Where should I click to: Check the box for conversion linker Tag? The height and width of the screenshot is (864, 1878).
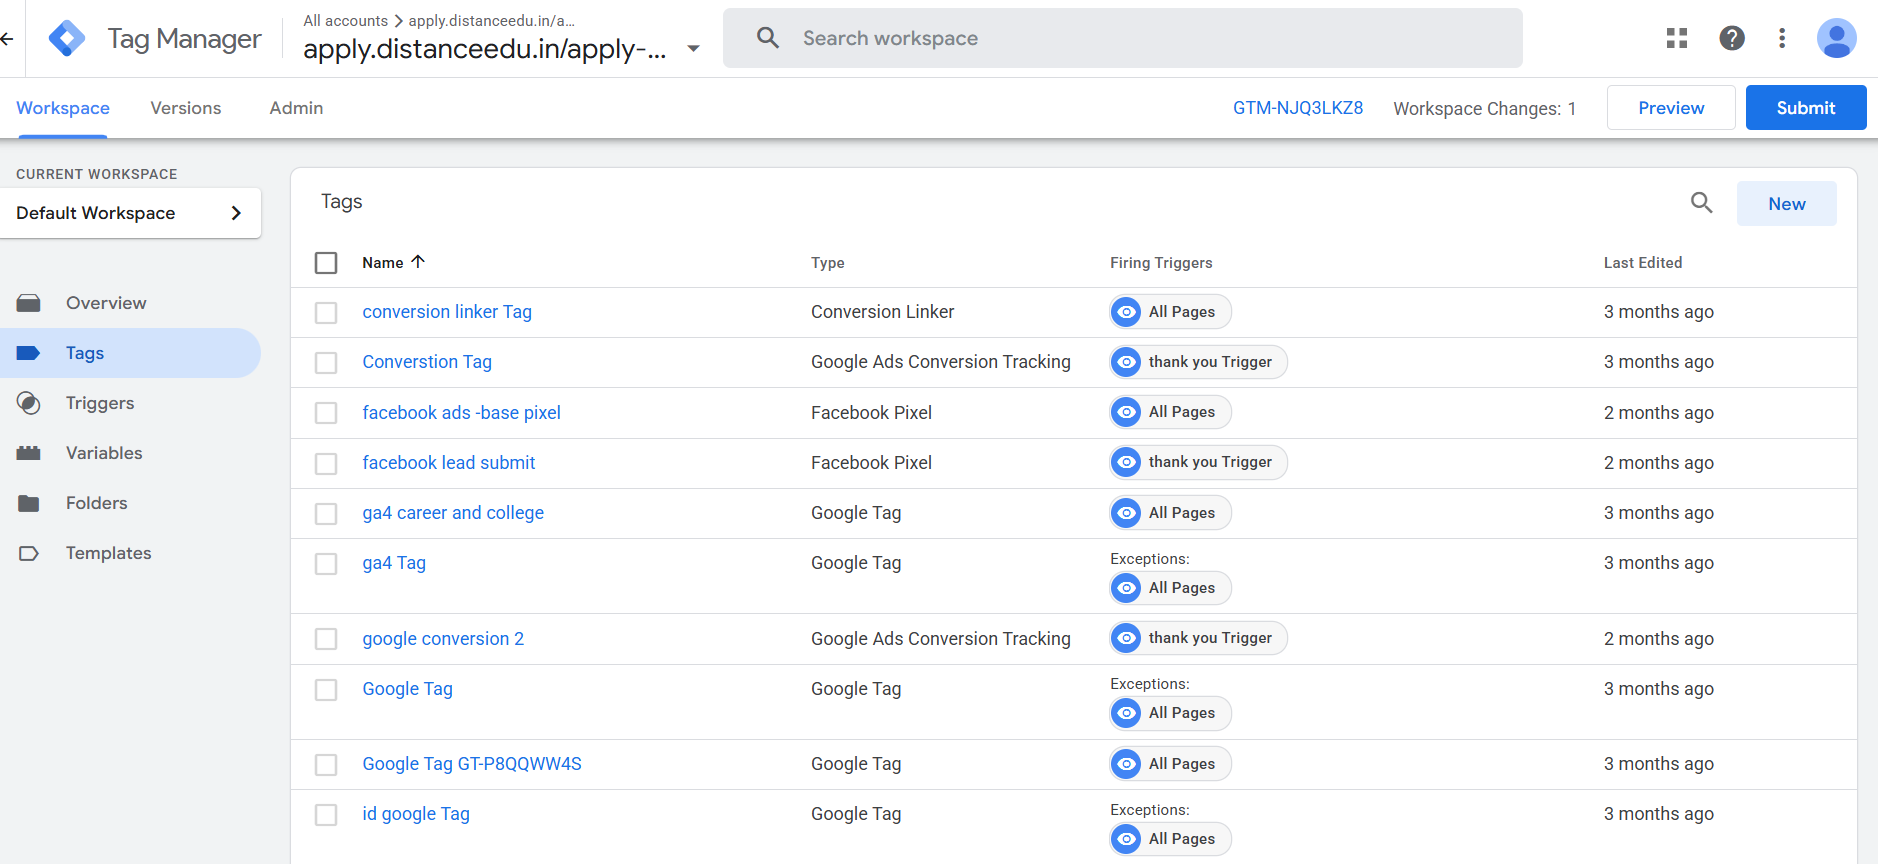(x=326, y=313)
